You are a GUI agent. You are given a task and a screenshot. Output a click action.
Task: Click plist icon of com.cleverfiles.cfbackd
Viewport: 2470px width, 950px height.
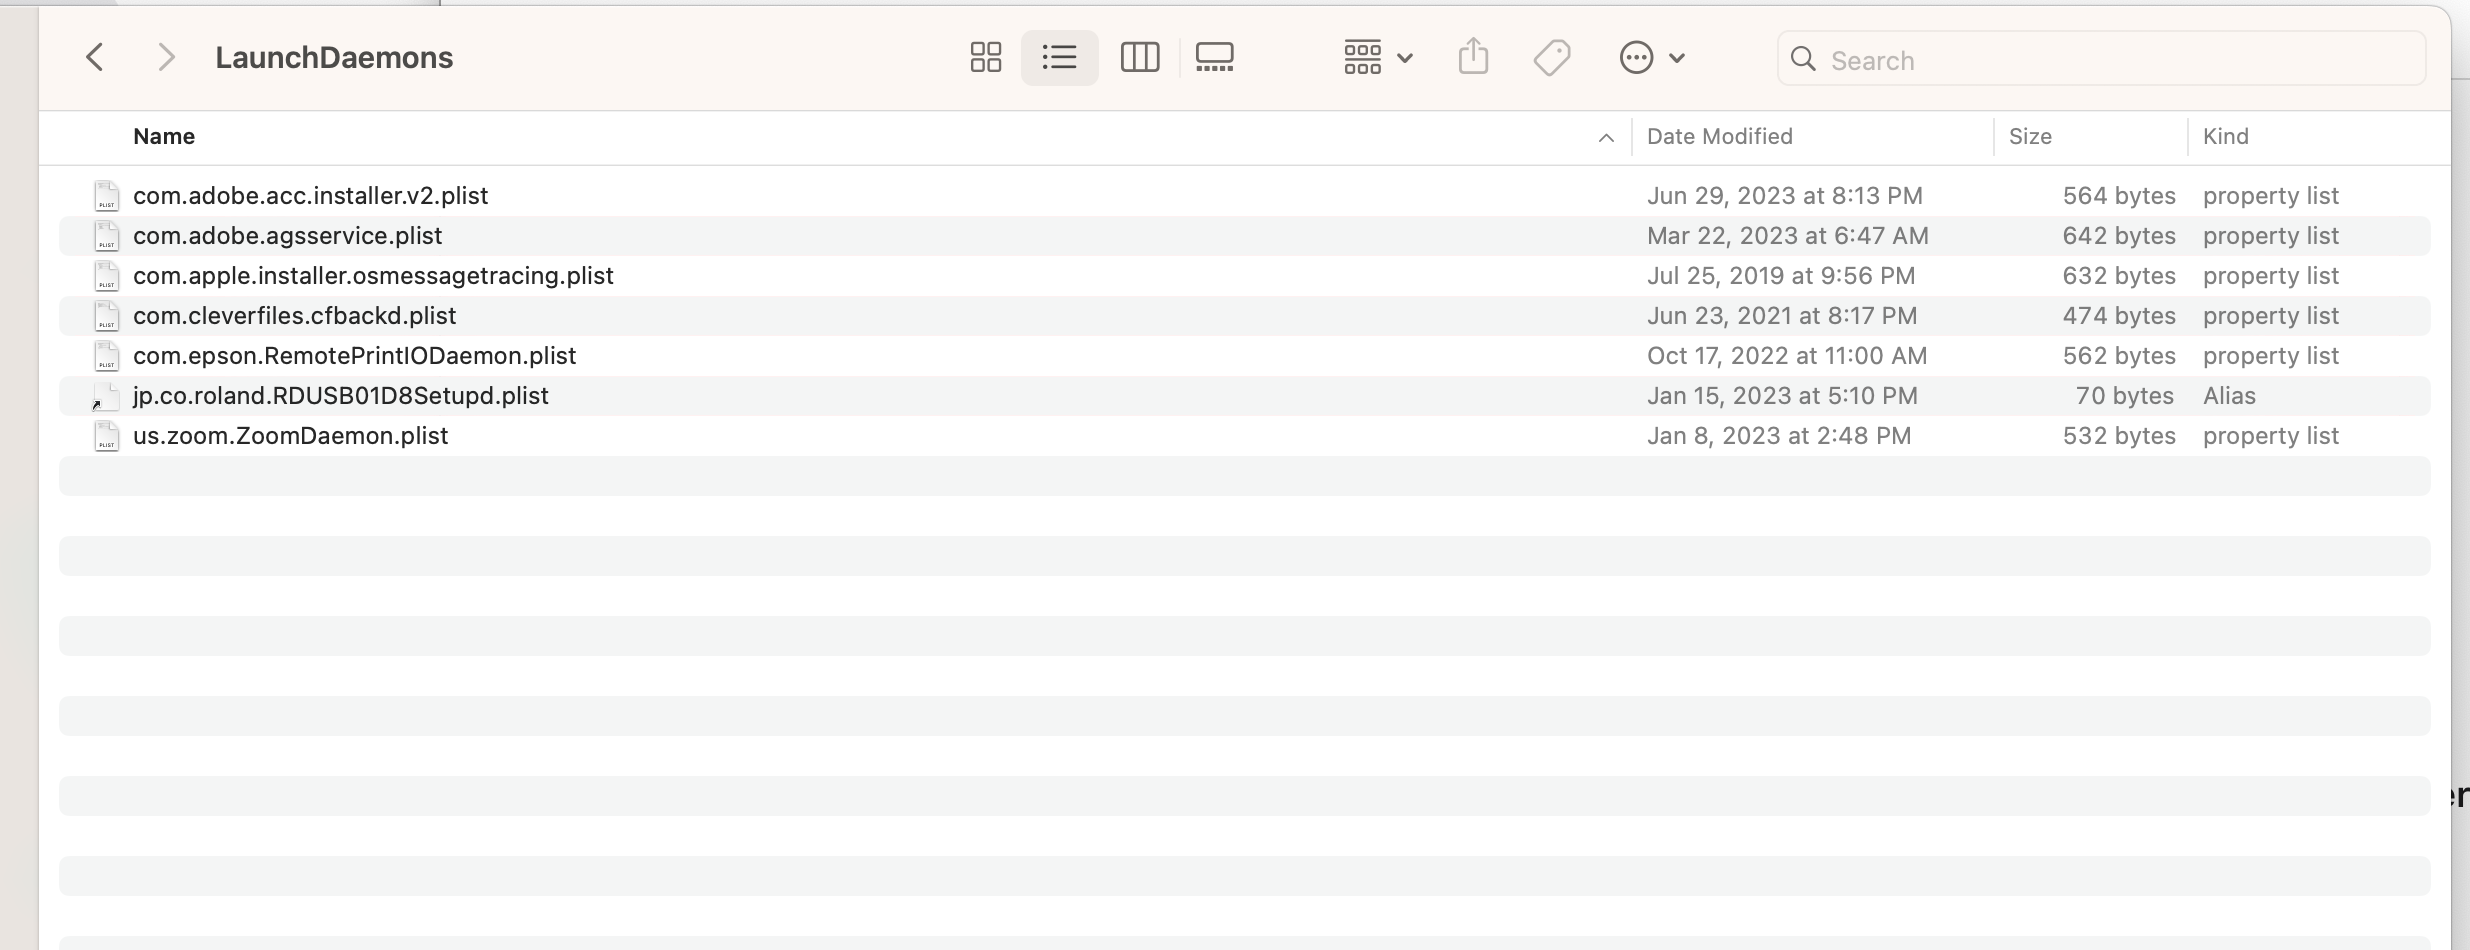[x=106, y=316]
